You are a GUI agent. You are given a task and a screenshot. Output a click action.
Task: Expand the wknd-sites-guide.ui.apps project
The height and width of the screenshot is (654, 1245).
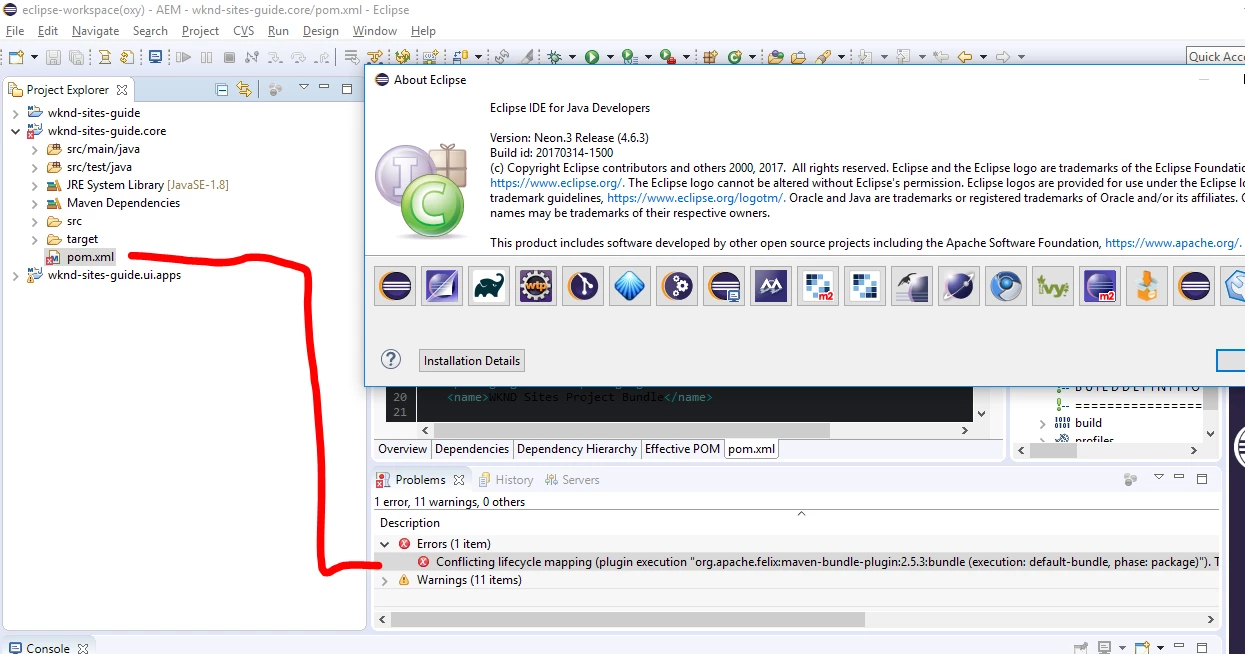coord(15,275)
